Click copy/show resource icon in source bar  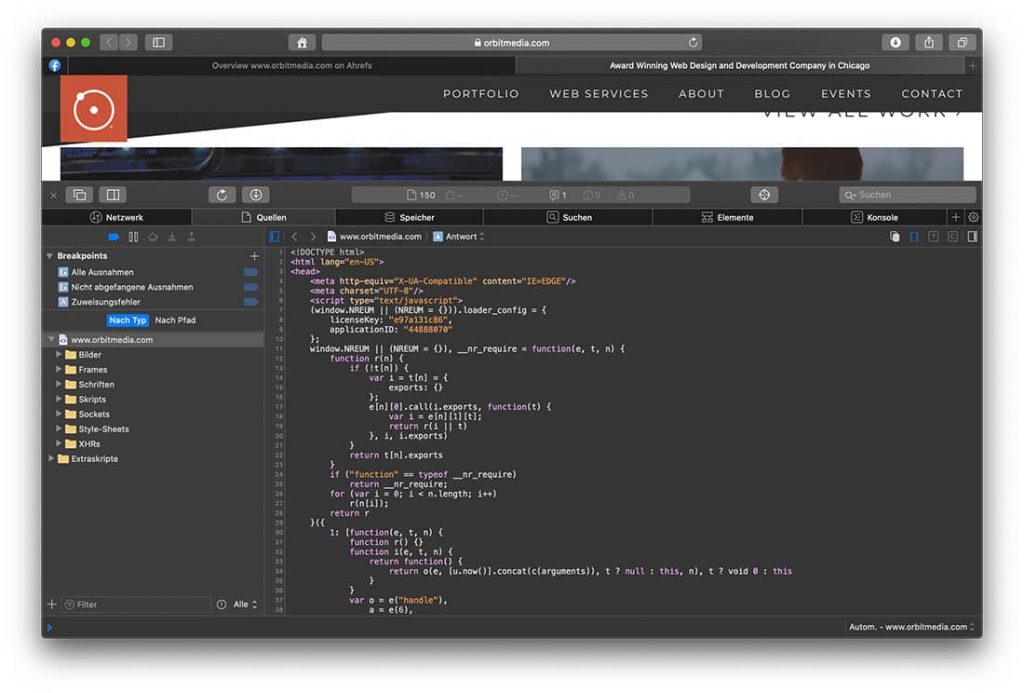pyautogui.click(x=895, y=236)
